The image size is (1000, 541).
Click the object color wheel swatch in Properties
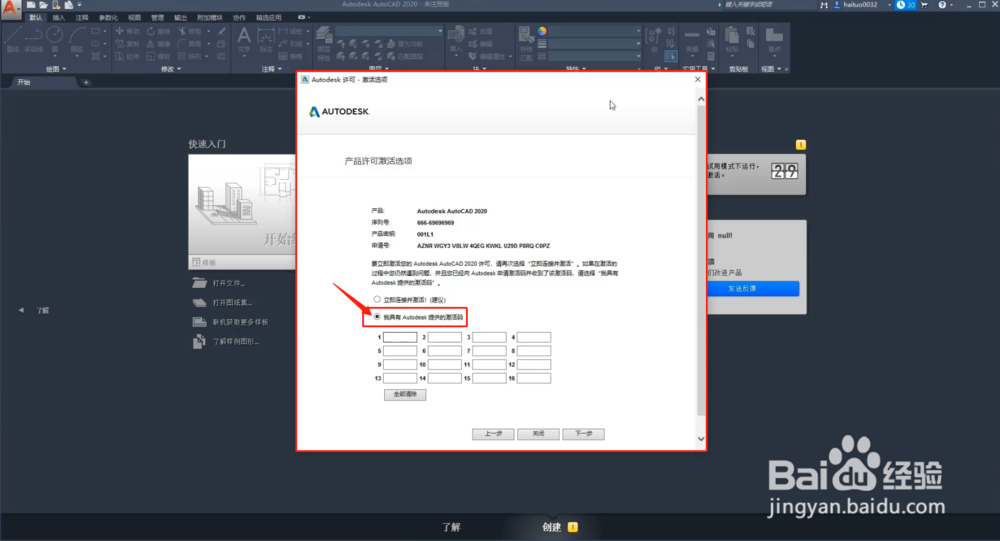tap(541, 31)
